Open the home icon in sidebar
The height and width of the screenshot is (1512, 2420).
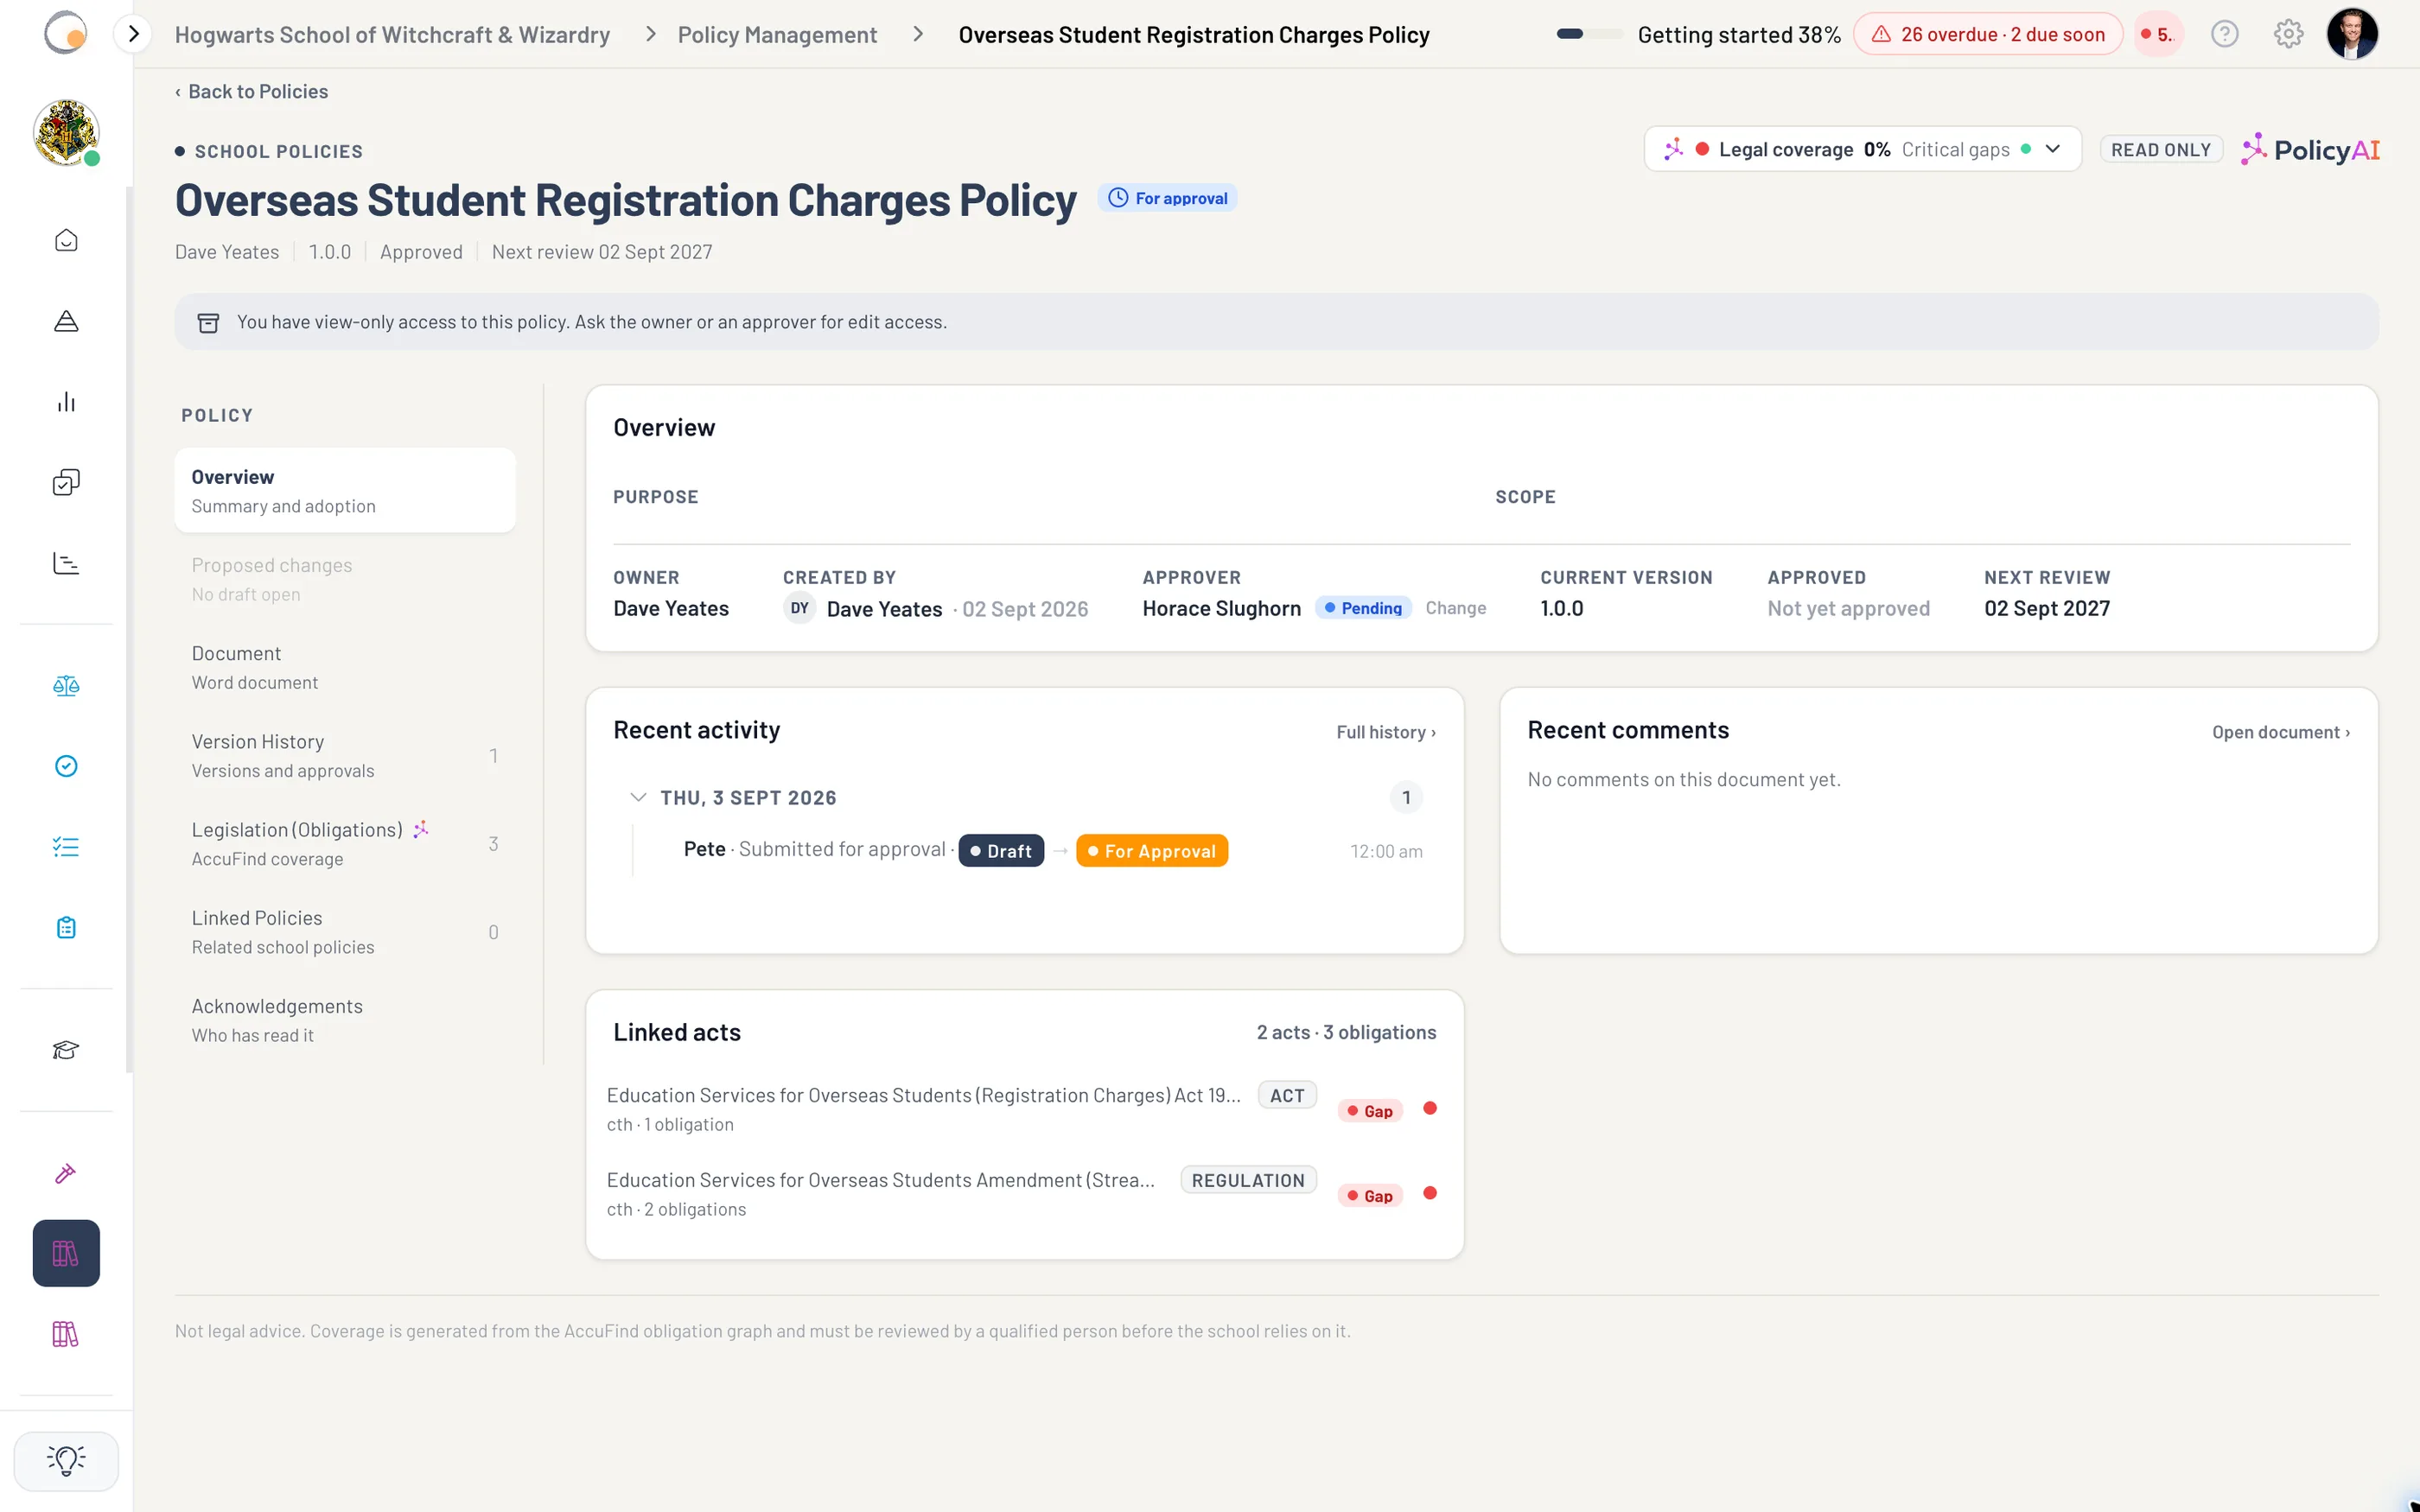(66, 240)
